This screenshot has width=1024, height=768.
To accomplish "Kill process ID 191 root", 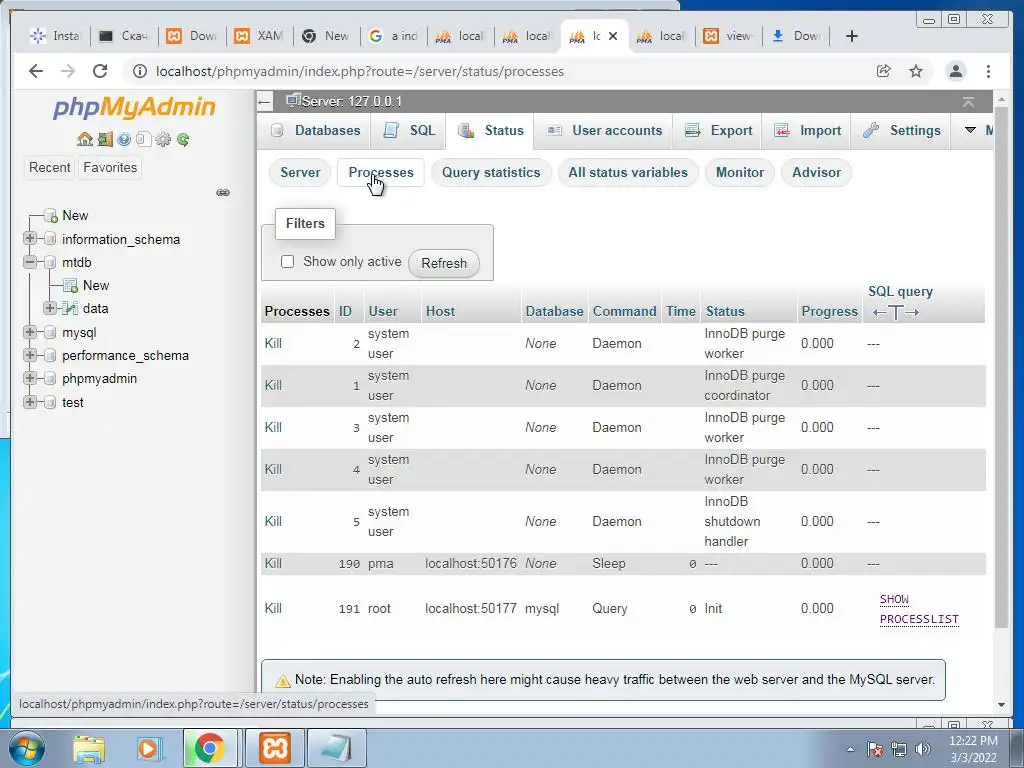I will 273,608.
